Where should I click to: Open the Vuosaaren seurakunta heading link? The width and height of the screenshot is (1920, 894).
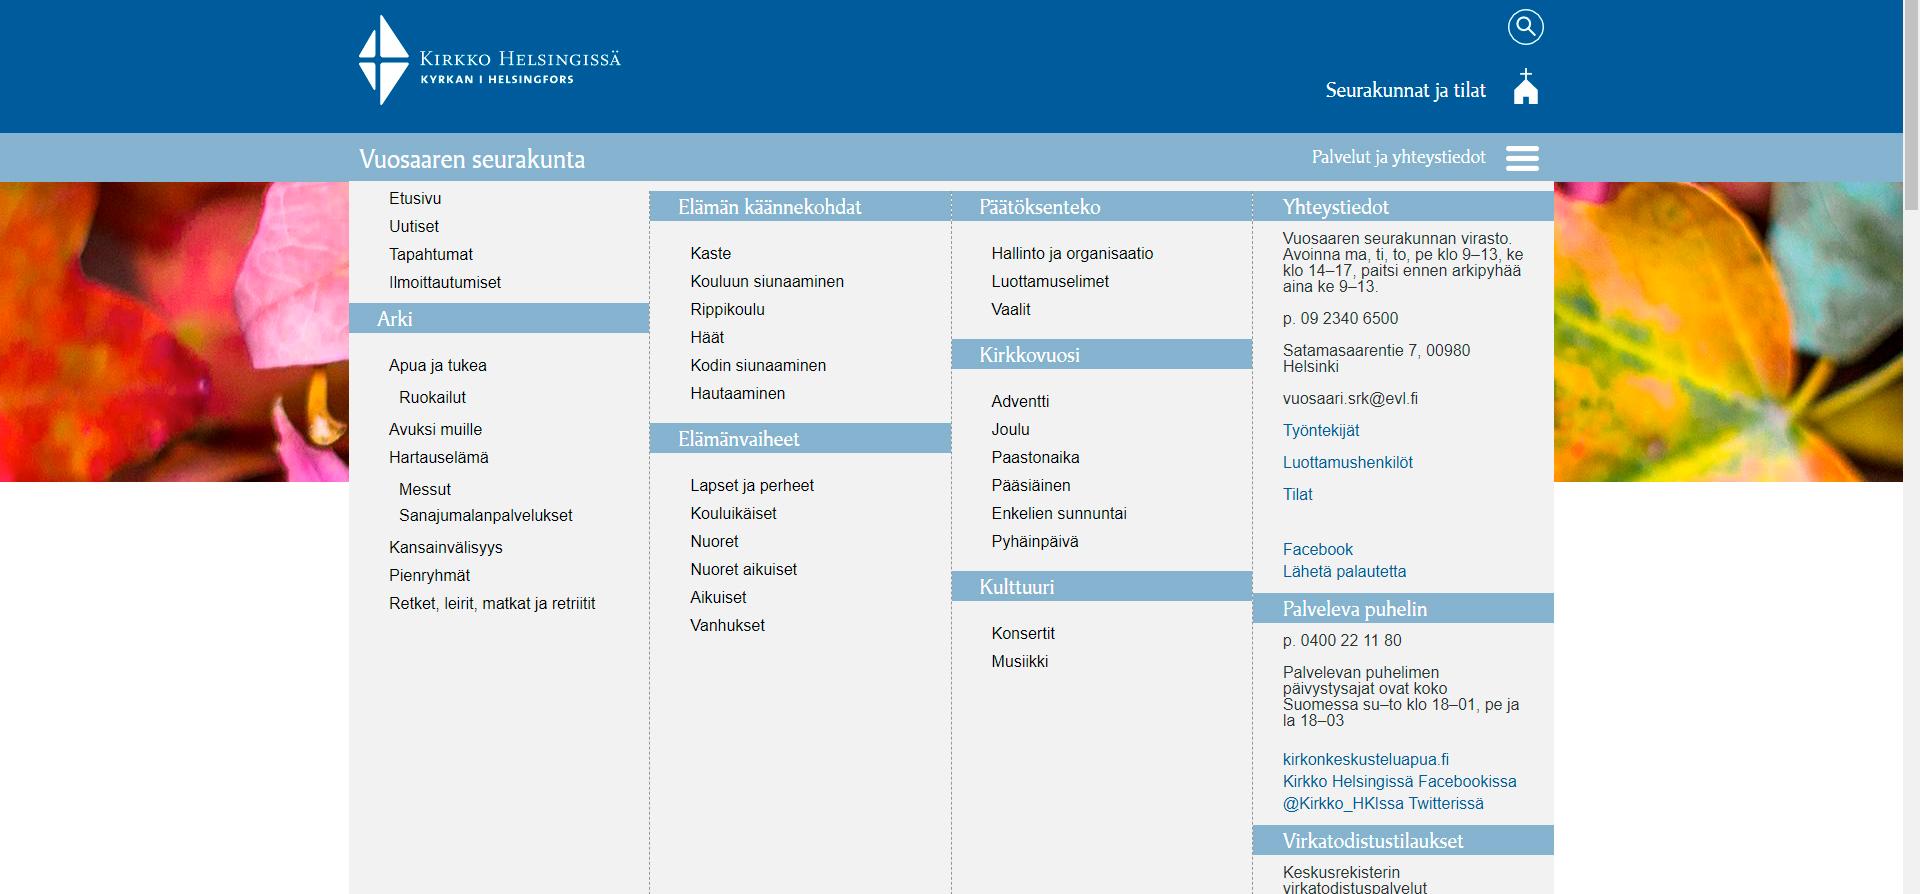472,159
